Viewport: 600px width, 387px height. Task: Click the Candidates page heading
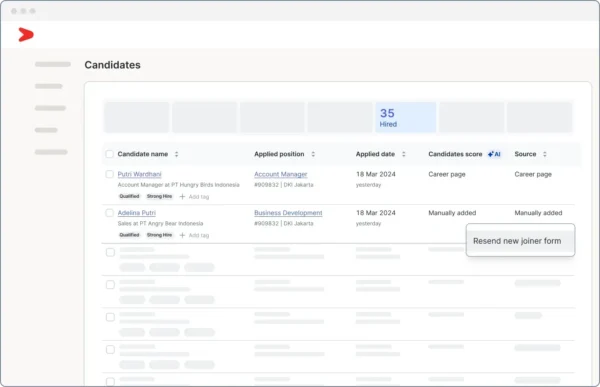pos(112,65)
